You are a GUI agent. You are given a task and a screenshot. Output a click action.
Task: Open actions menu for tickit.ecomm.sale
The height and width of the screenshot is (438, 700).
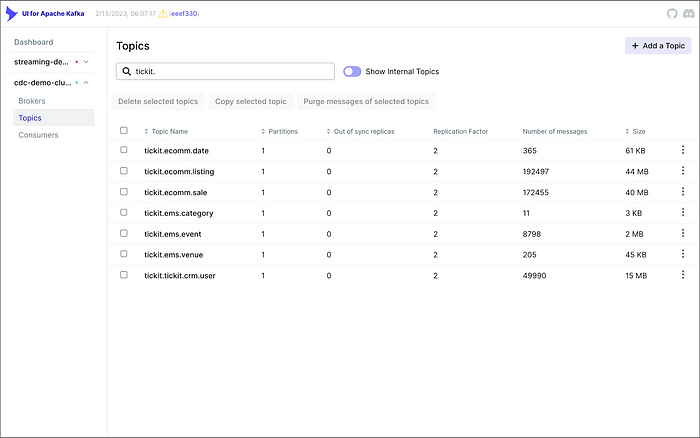(683, 192)
